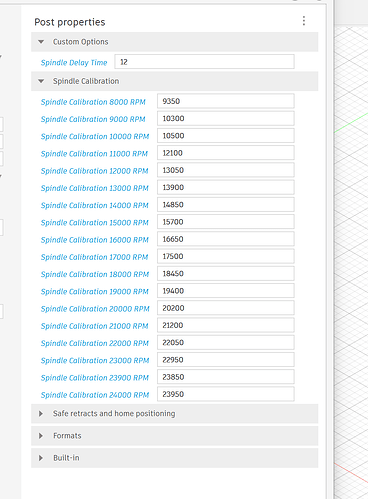Edit the 21000 RPM calibration value
The image size is (368, 499).
coord(226,325)
